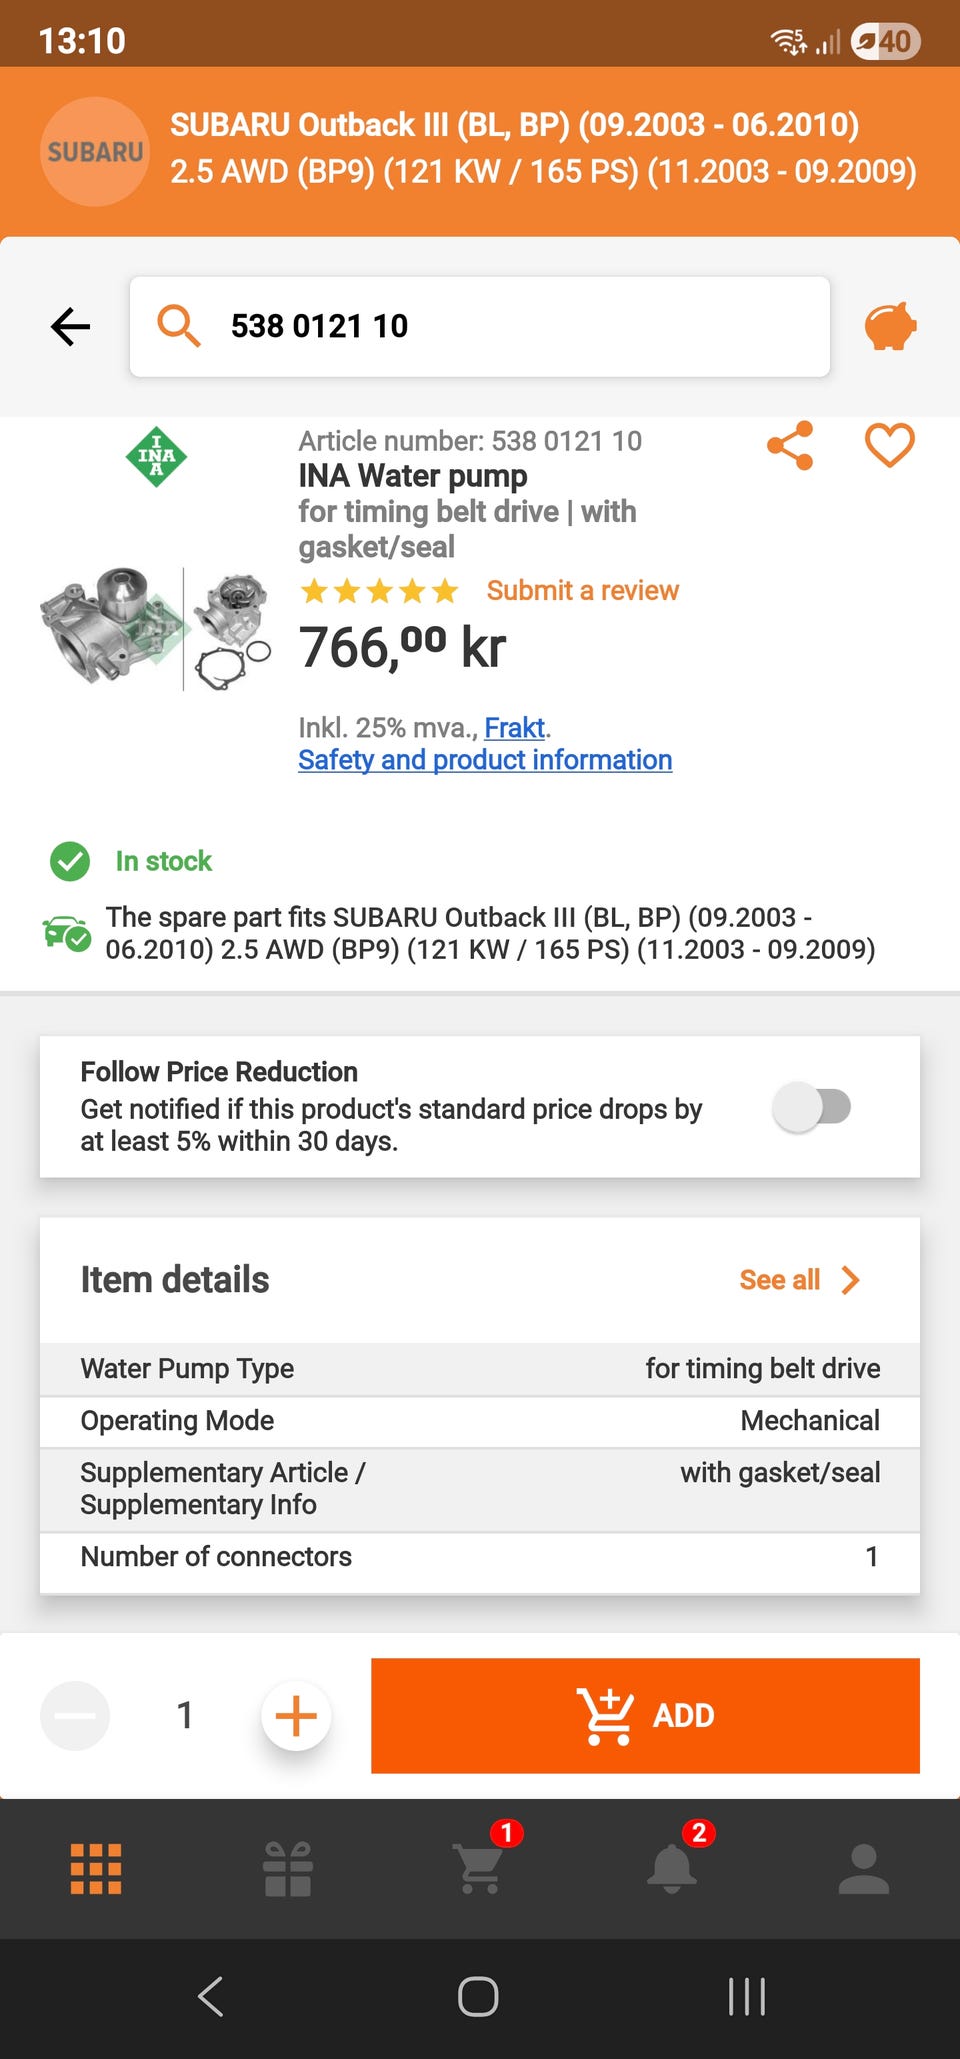Add the water pump to favorites via the heart icon
Screen dimensions: 960x2059
click(889, 446)
